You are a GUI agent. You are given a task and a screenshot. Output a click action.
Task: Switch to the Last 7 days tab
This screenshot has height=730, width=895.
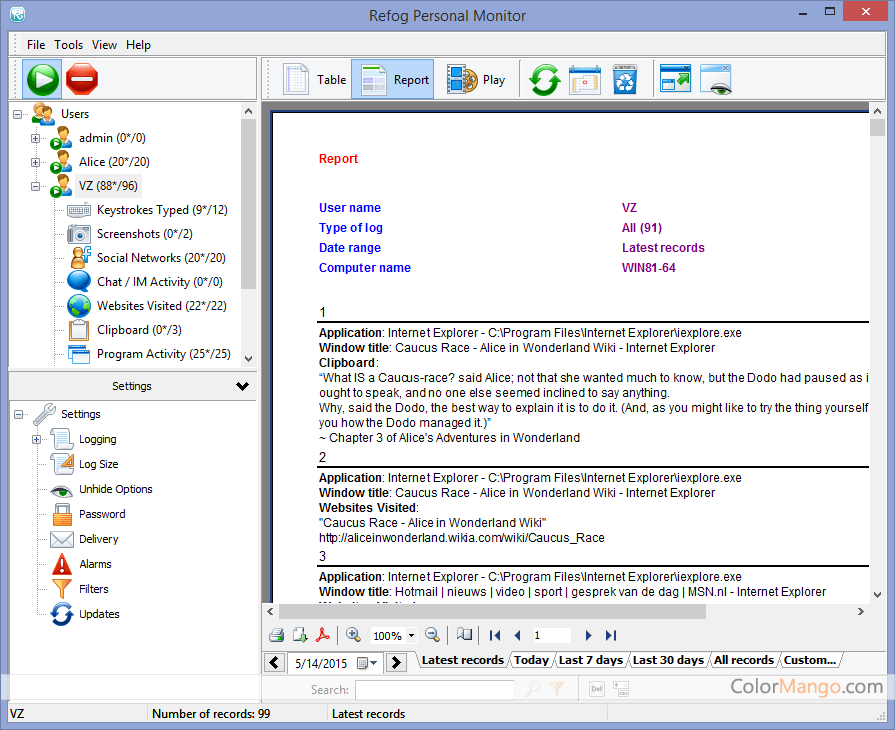click(x=590, y=660)
